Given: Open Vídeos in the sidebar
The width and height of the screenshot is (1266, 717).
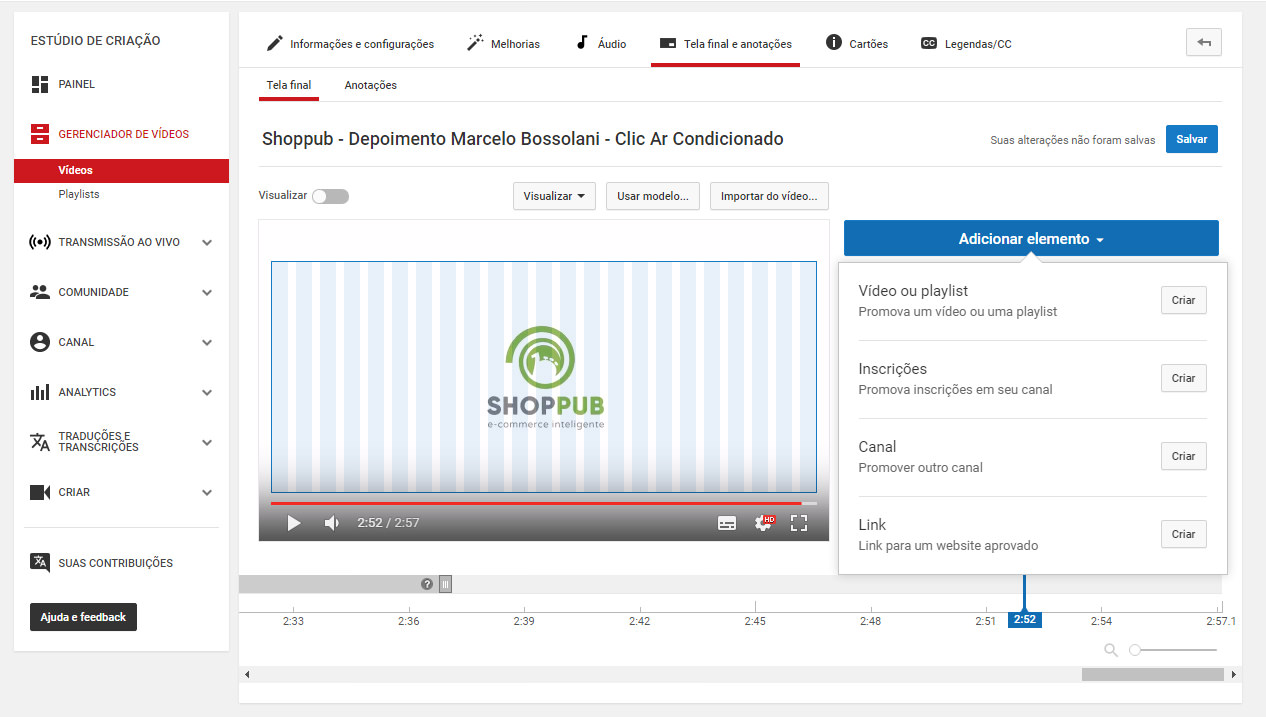Looking at the screenshot, I should 121,170.
